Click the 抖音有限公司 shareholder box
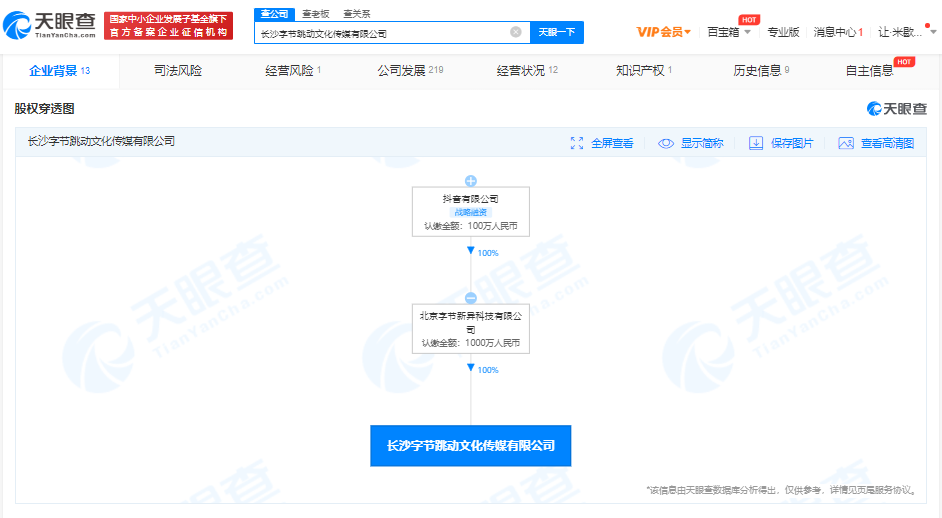Viewport: 942px width, 518px height. point(471,212)
